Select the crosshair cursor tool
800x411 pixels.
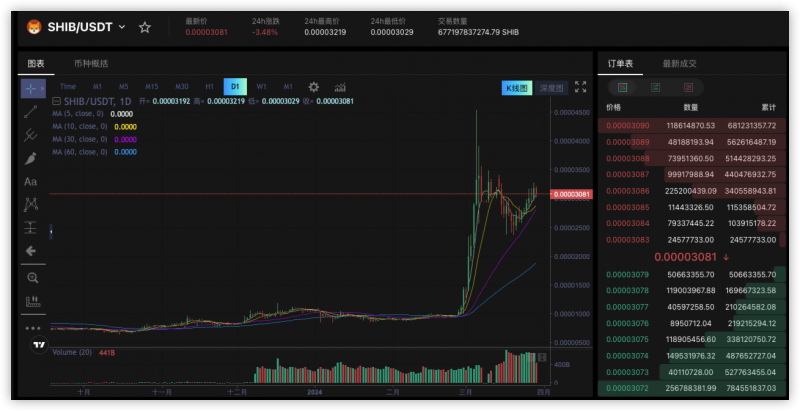click(x=31, y=89)
